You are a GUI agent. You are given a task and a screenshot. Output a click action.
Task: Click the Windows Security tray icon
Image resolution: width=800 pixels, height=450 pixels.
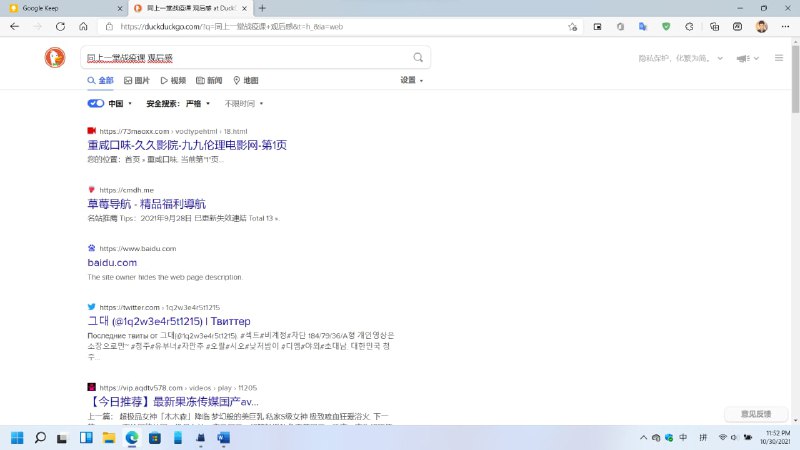point(669,437)
